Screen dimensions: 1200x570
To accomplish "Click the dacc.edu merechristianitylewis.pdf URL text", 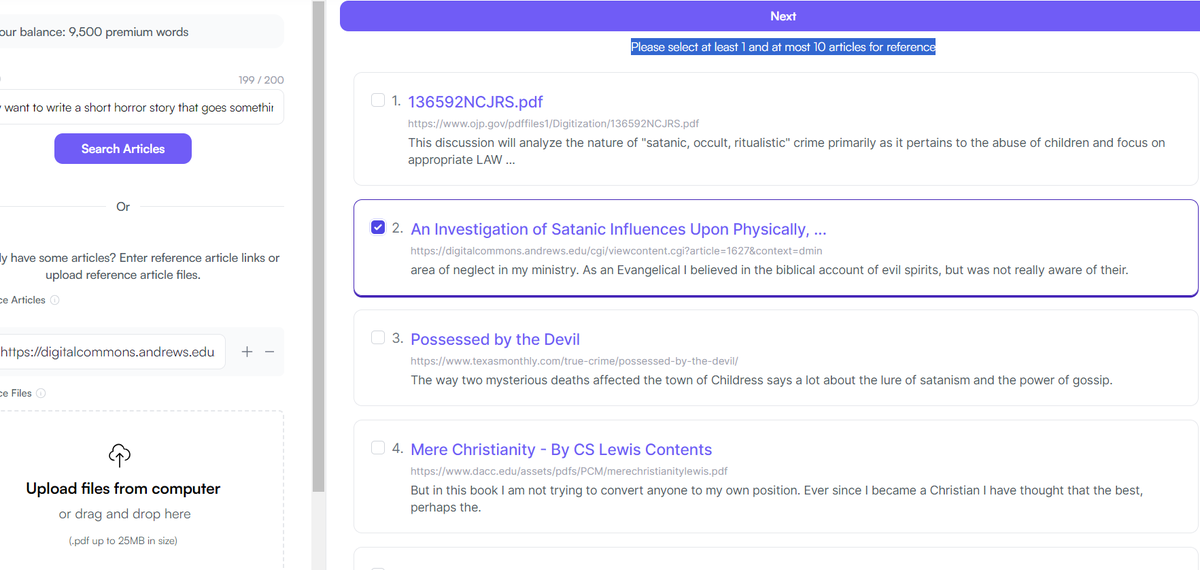I will click(x=569, y=470).
